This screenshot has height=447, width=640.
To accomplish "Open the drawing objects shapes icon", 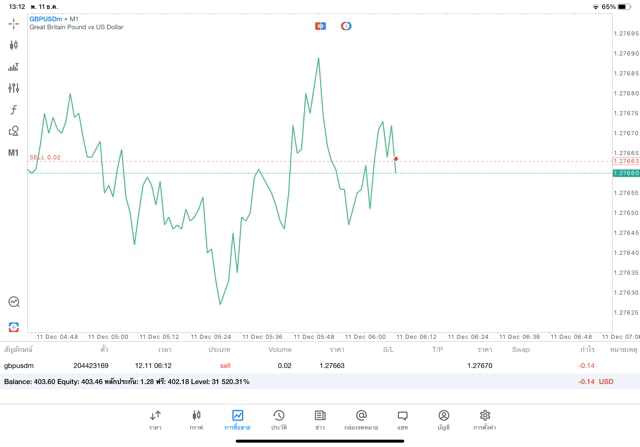I will pos(14,131).
